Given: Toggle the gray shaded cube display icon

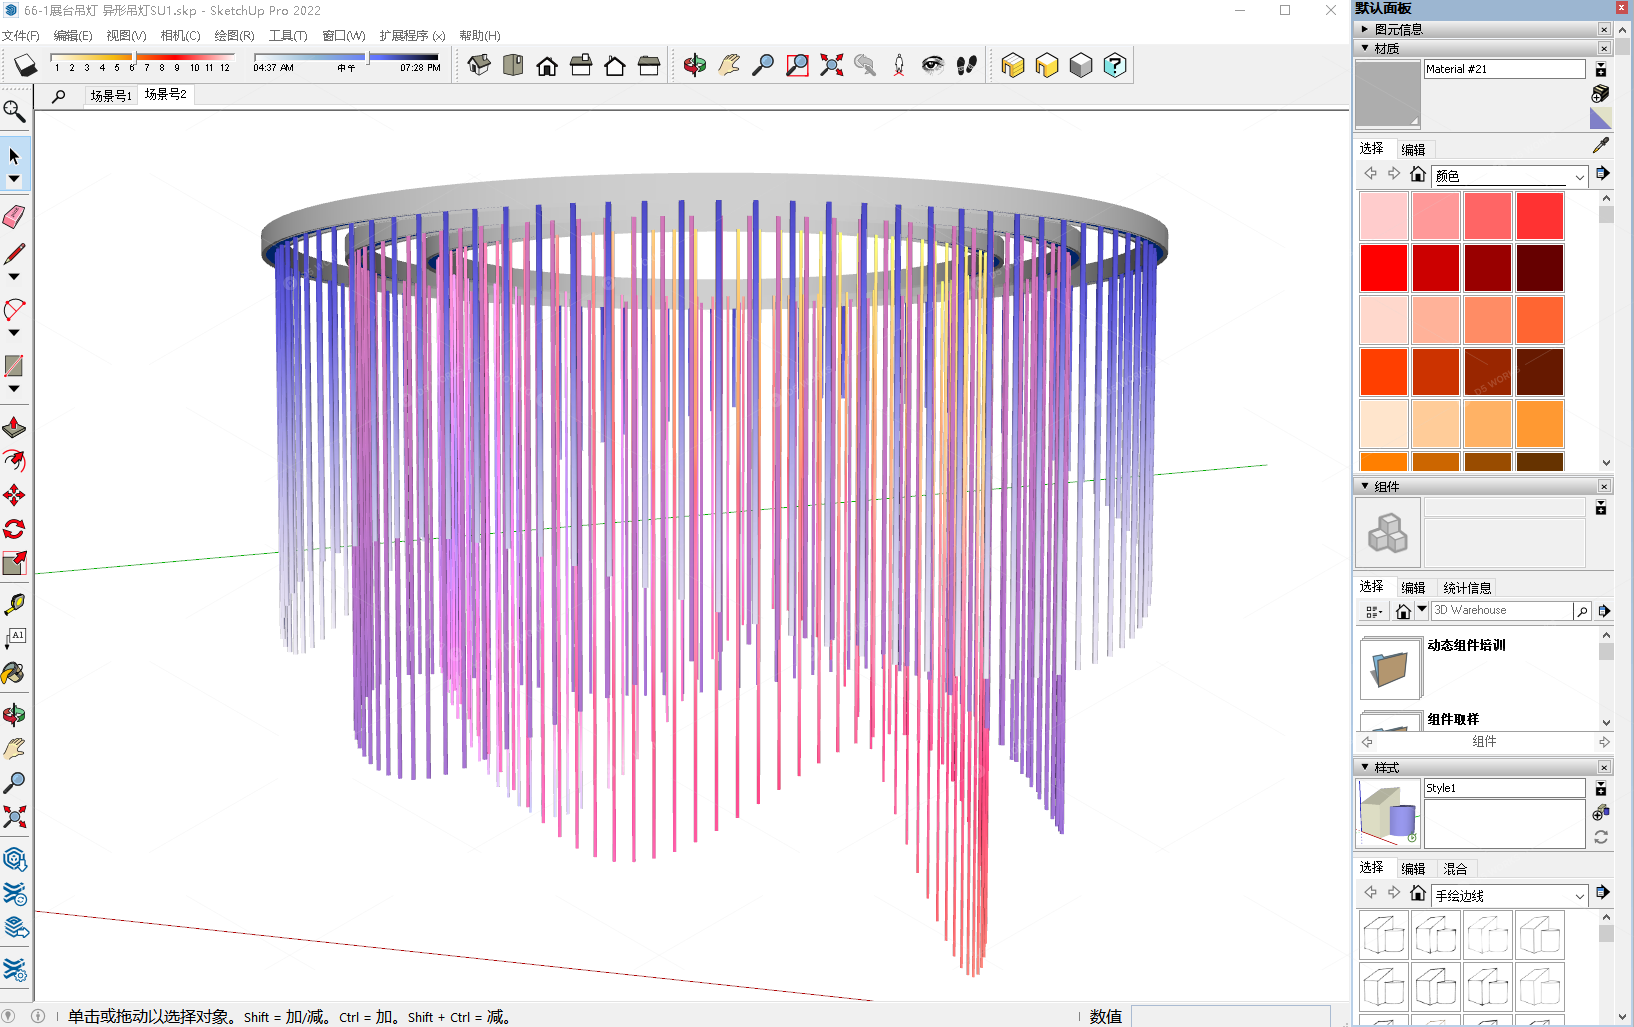Looking at the screenshot, I should [1081, 66].
